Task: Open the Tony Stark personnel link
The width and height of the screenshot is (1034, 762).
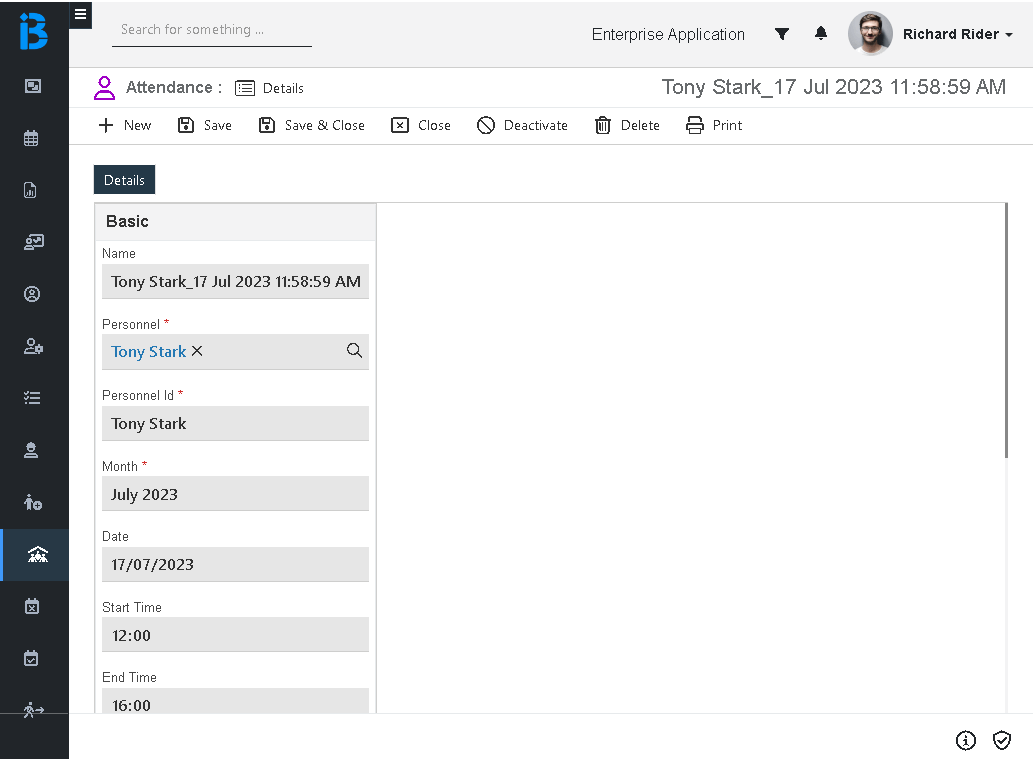Action: tap(148, 351)
